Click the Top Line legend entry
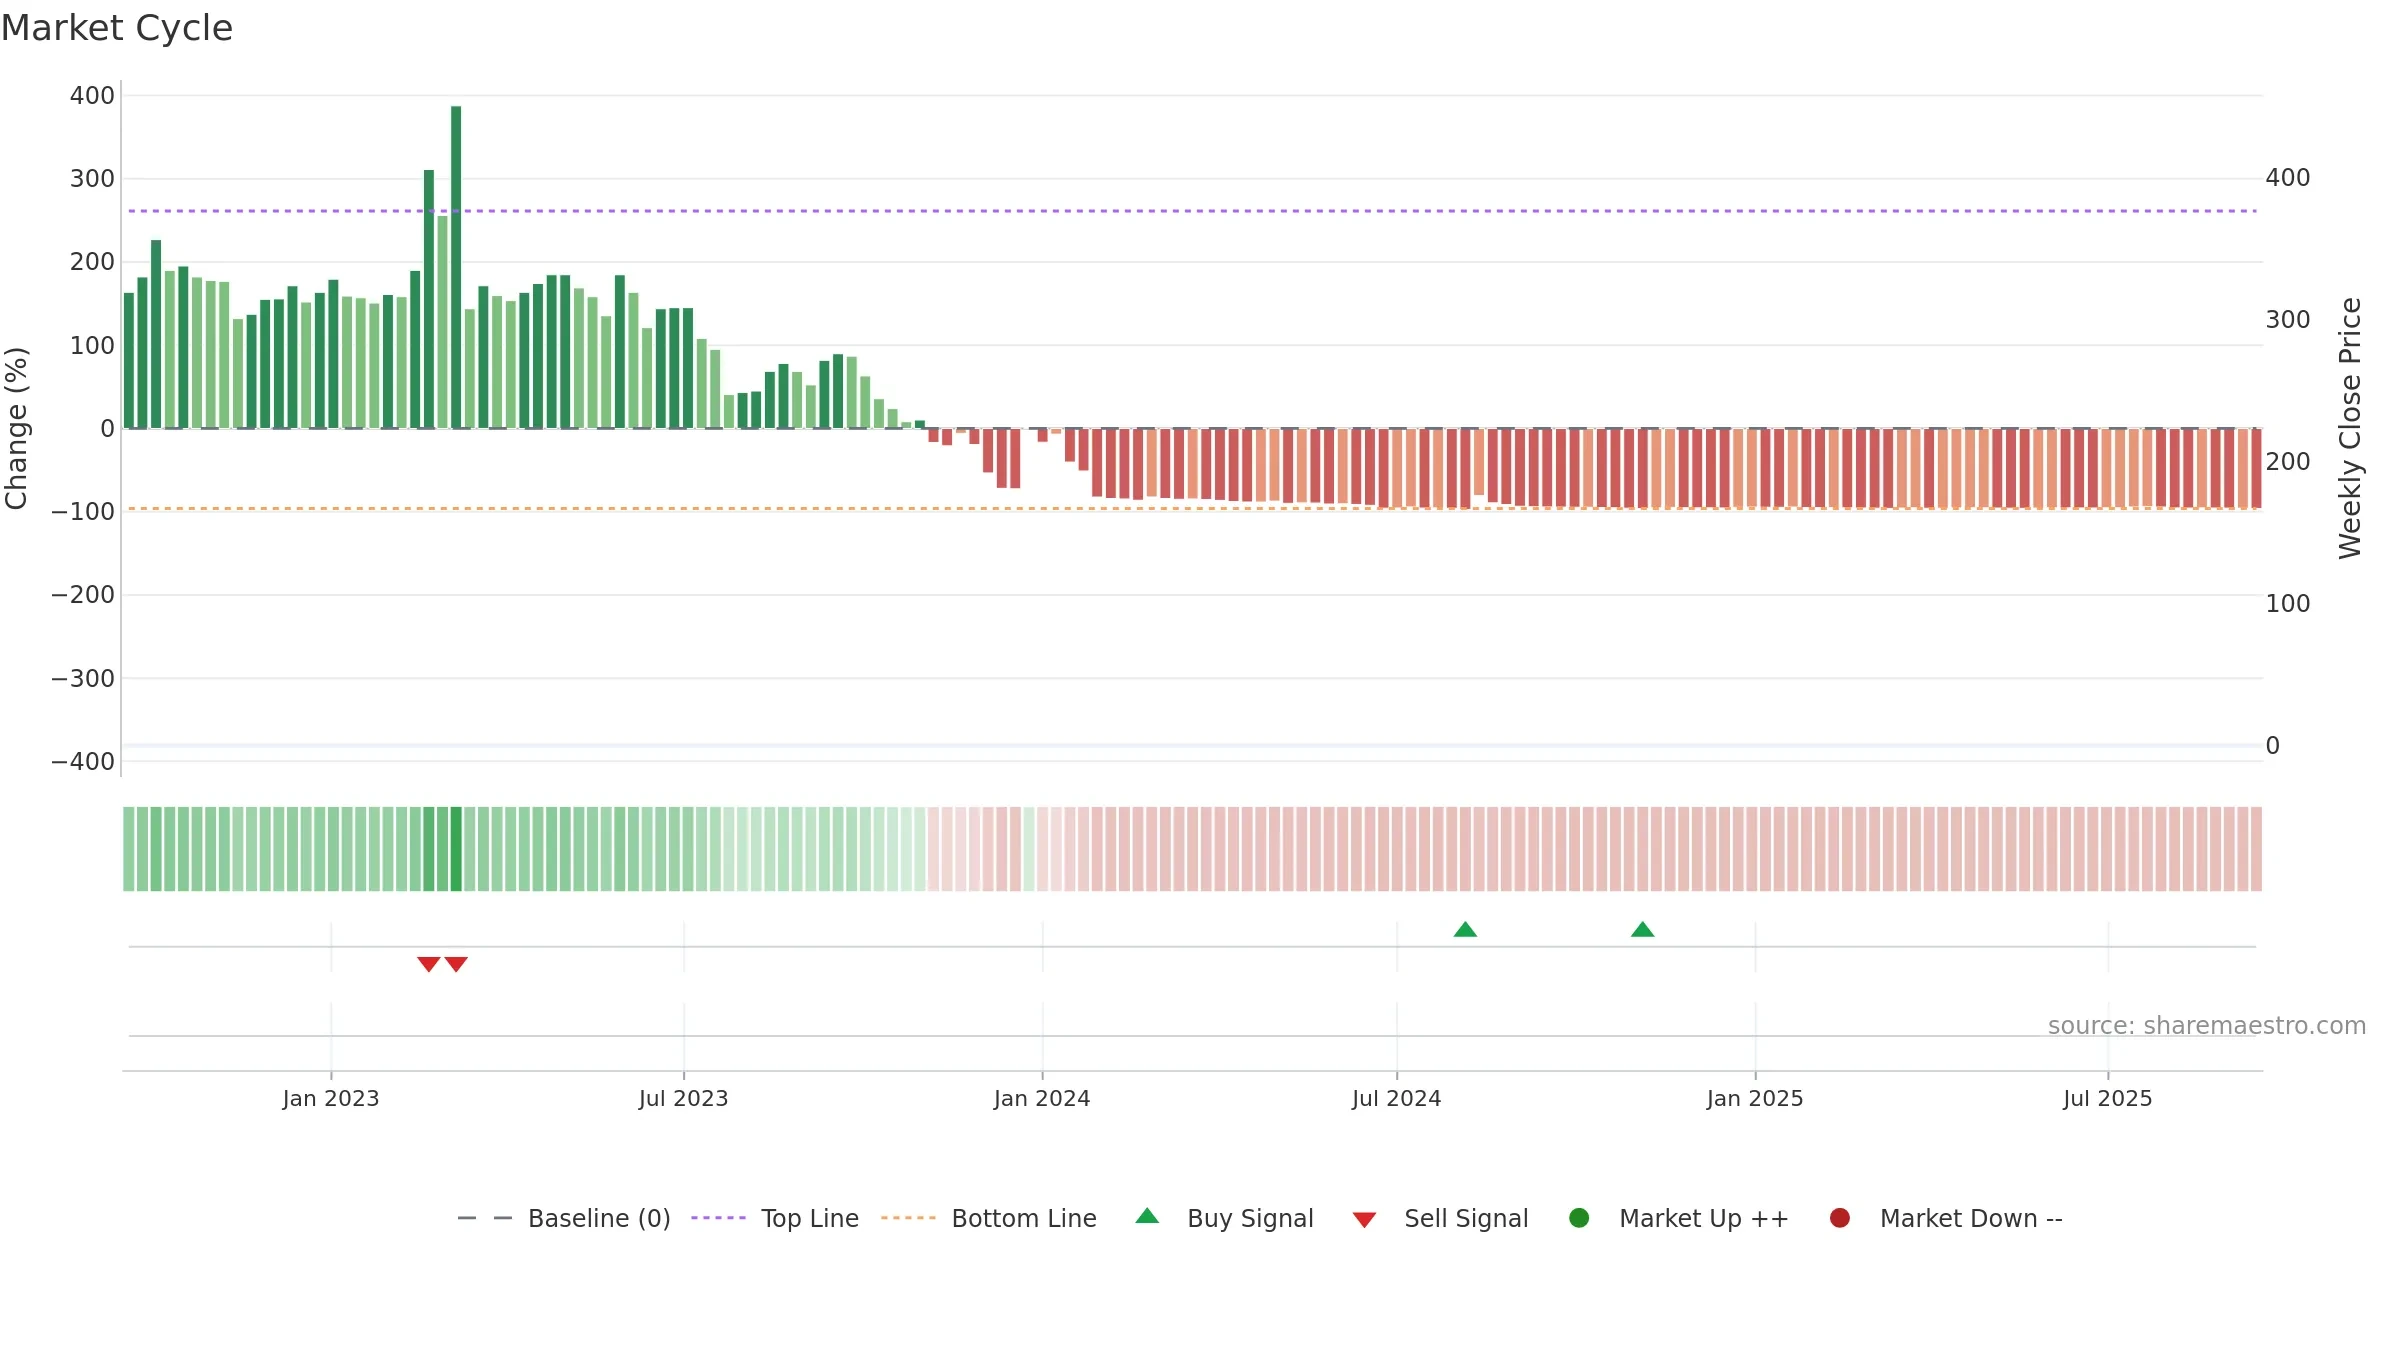 point(775,1219)
